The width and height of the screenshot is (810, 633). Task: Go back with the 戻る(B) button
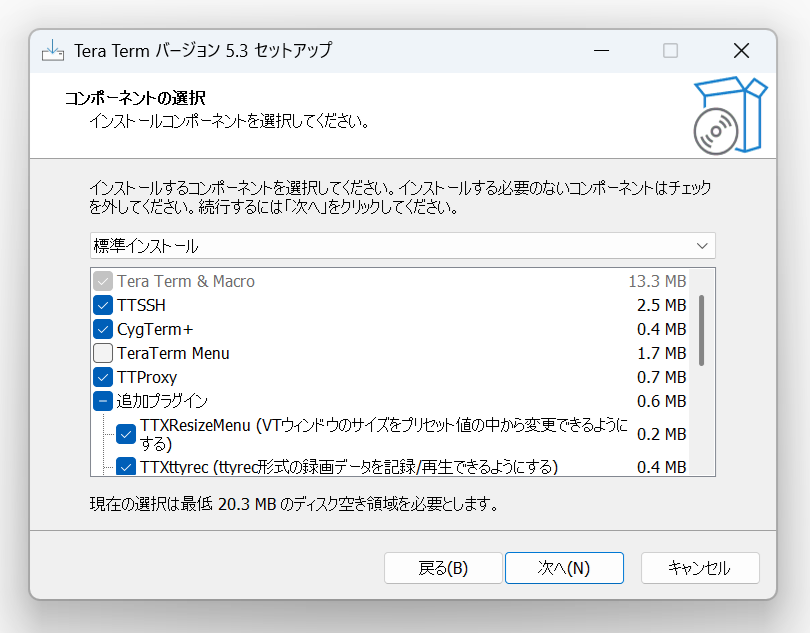click(443, 568)
